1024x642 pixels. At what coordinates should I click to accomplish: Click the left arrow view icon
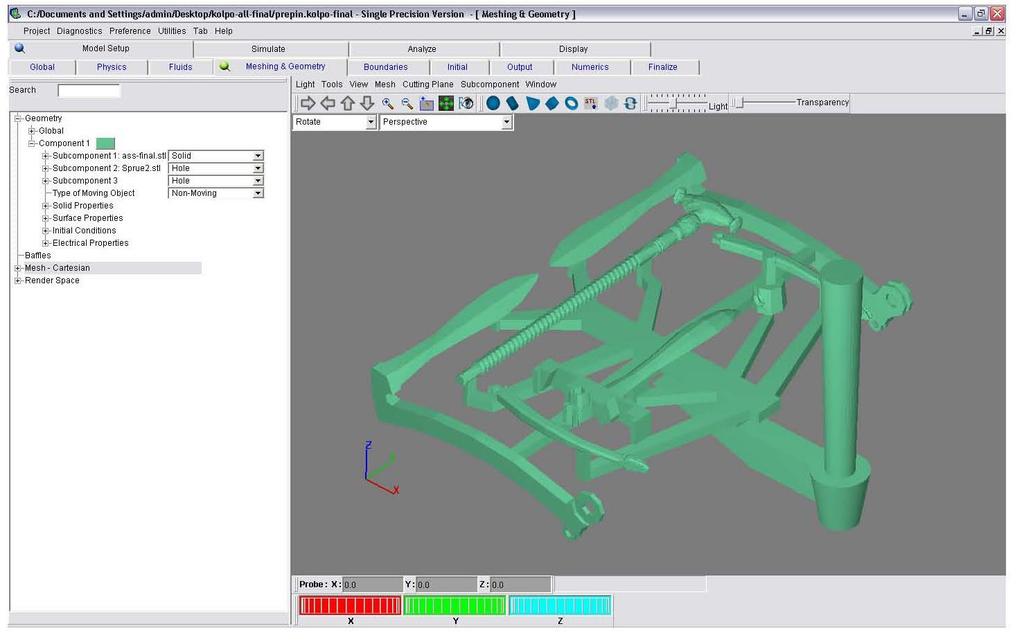[328, 103]
